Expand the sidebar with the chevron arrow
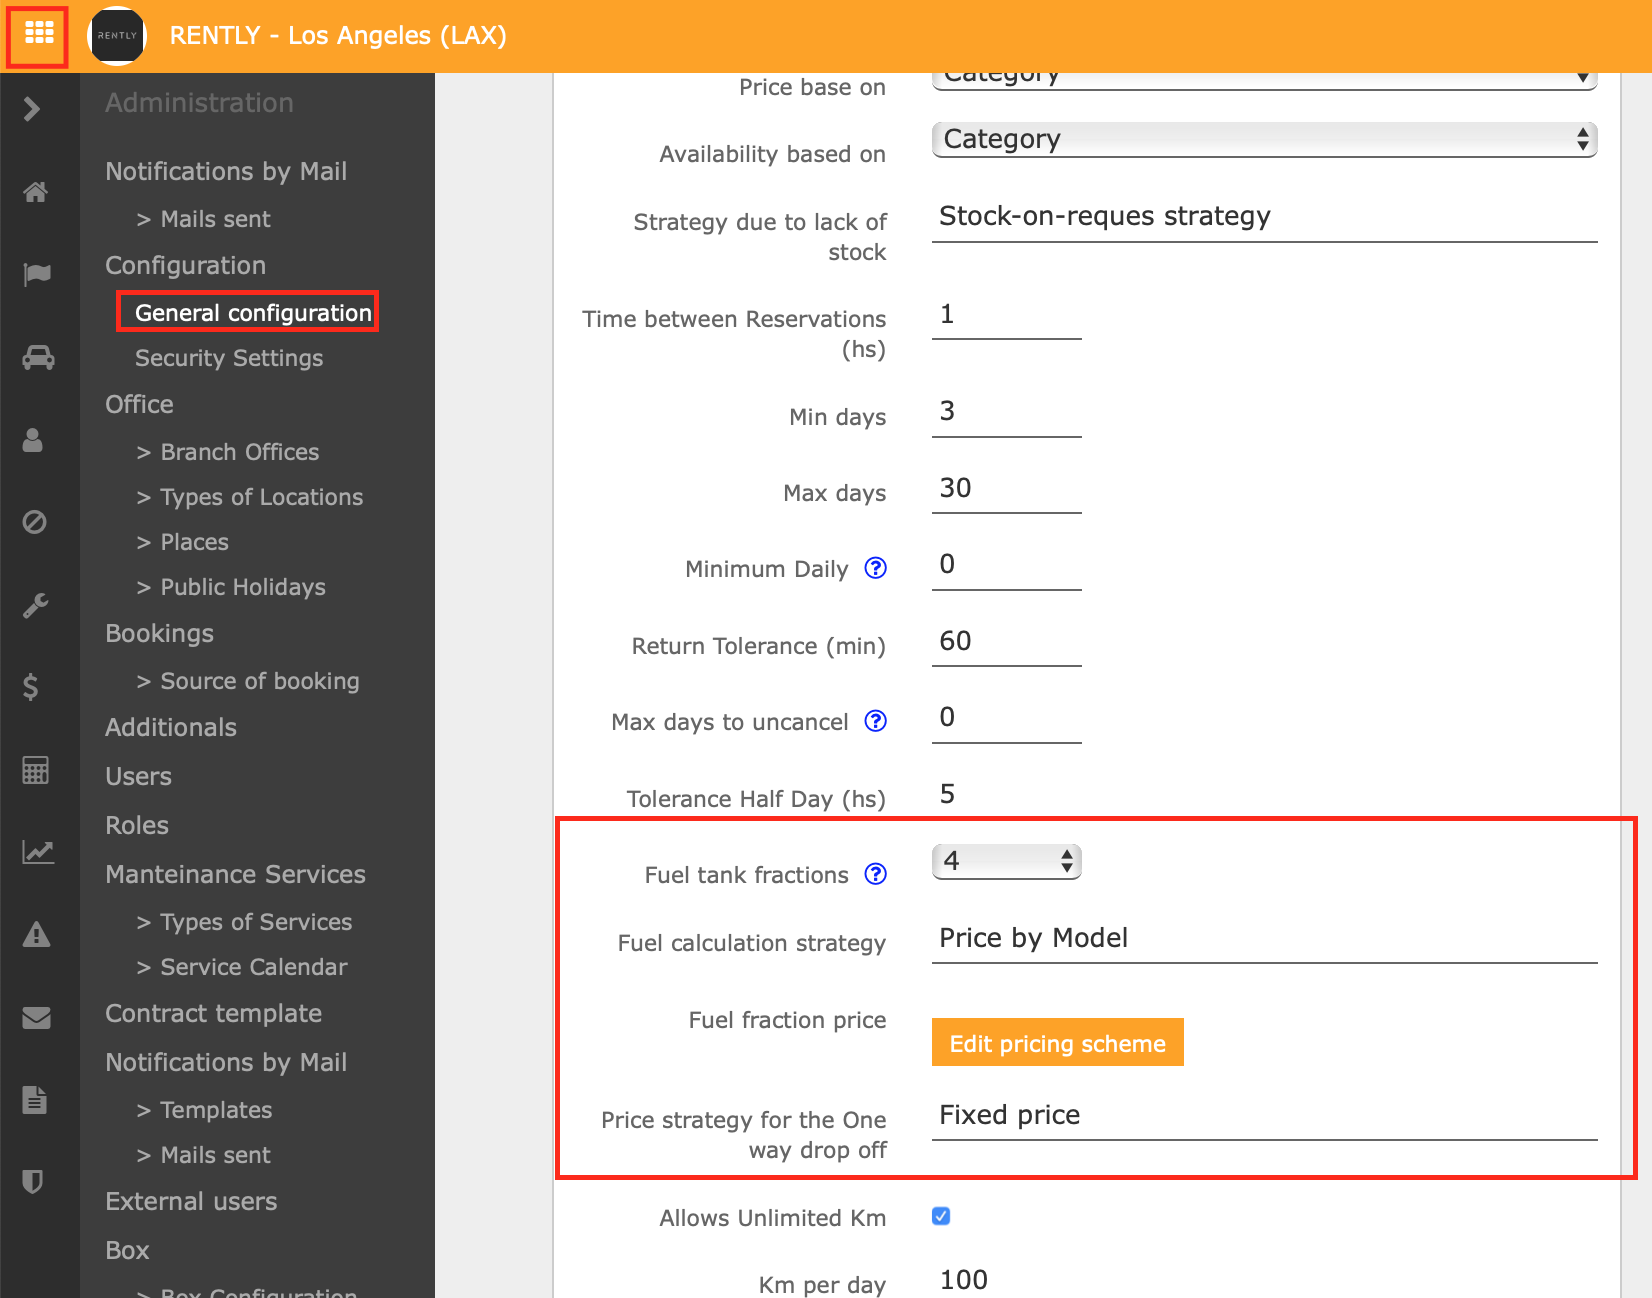Viewport: 1652px width, 1298px height. (32, 109)
